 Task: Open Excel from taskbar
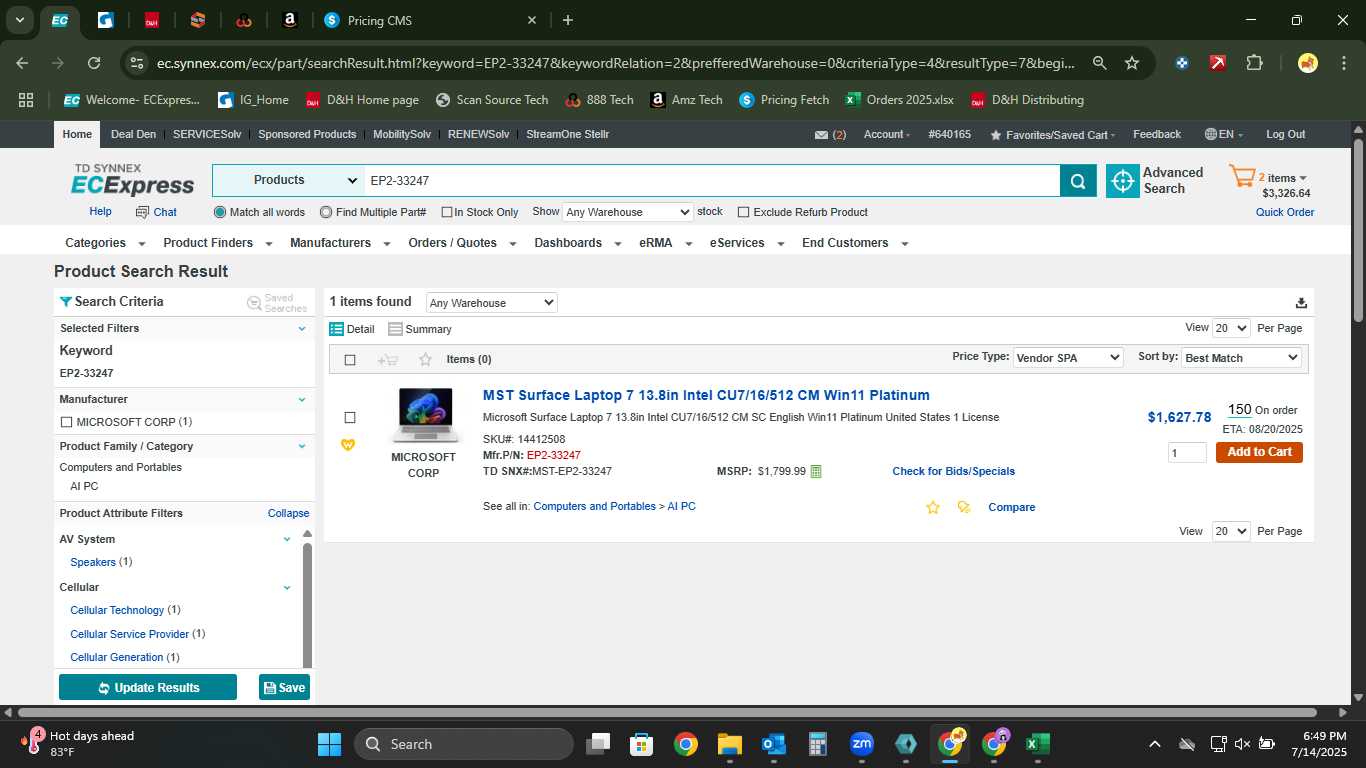pos(1037,744)
